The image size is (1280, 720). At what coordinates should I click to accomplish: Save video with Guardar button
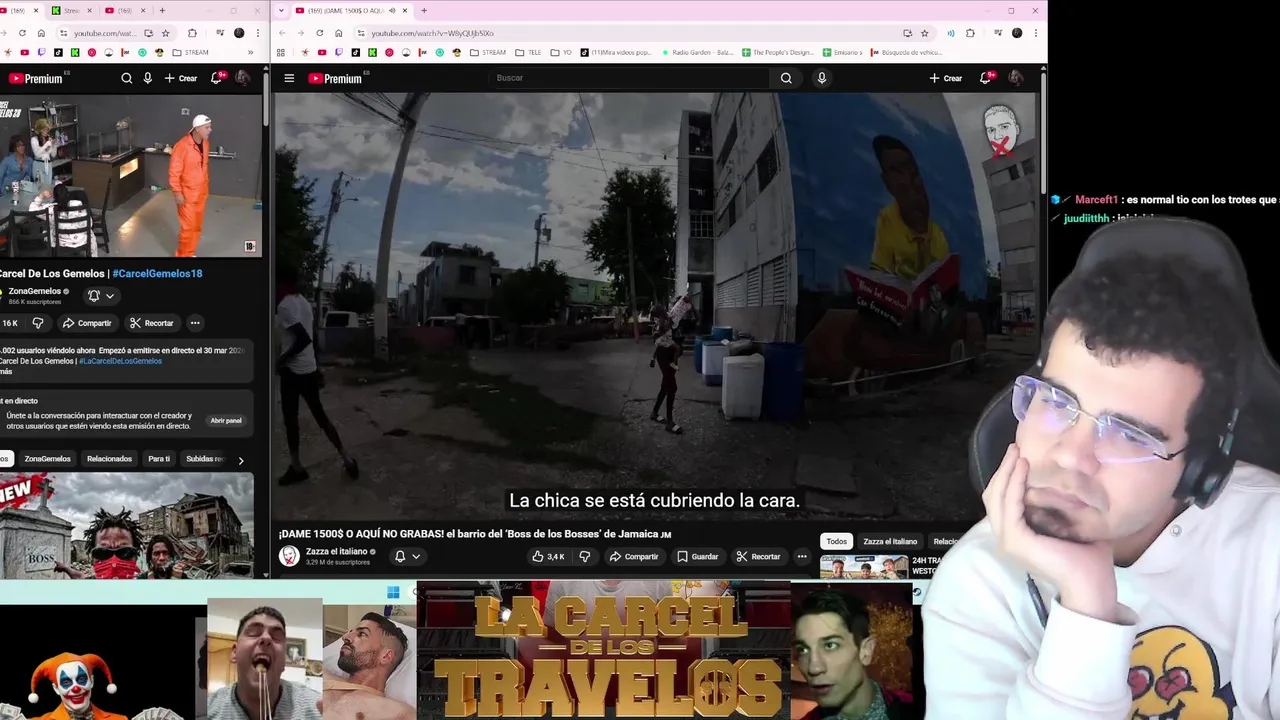pos(698,556)
